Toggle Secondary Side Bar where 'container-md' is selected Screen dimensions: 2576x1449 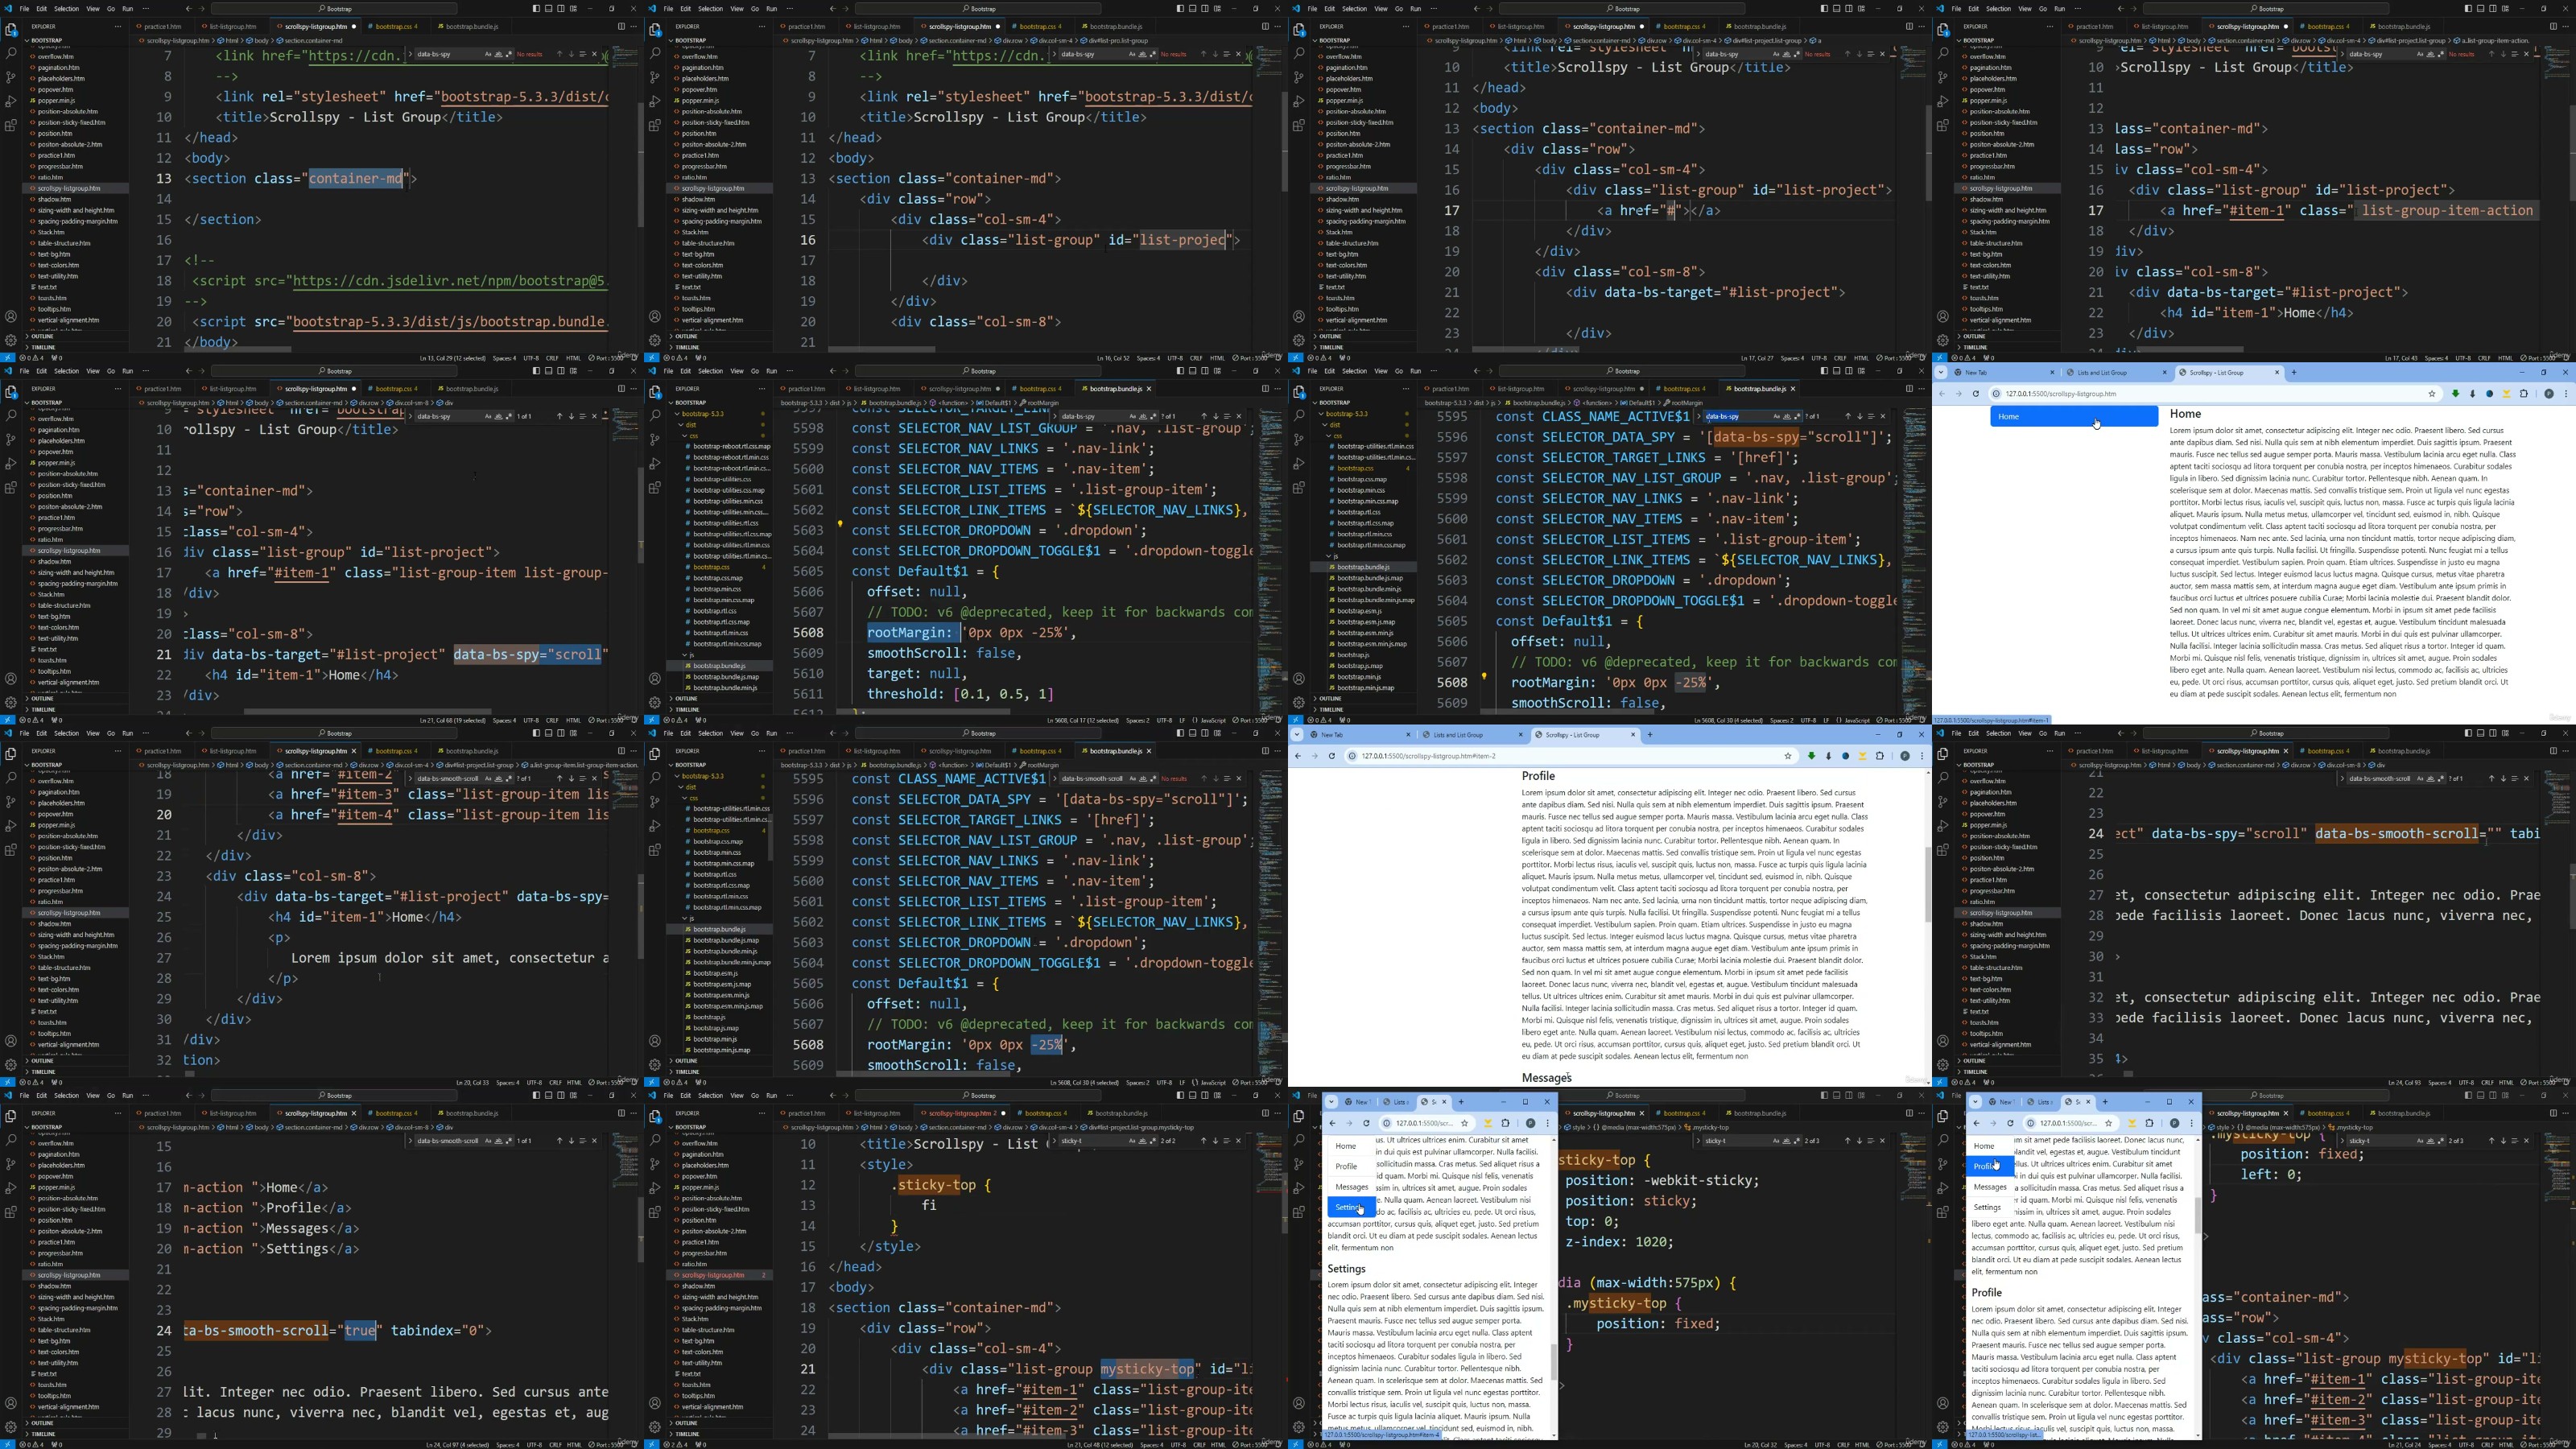562,8
